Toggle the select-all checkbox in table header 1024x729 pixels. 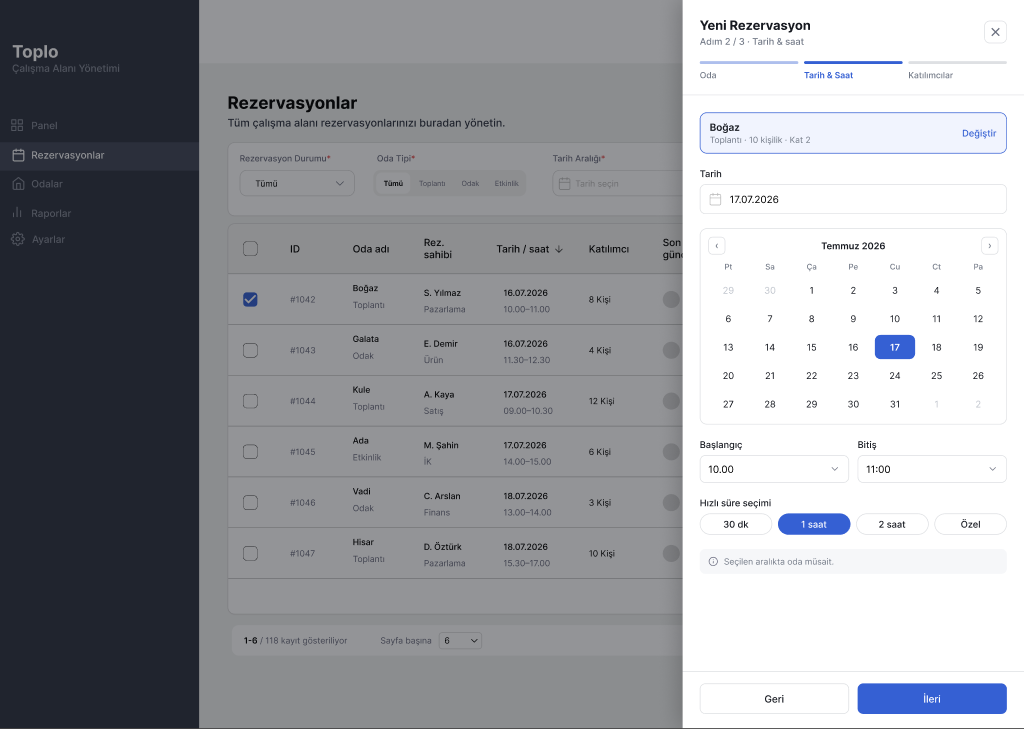250,249
